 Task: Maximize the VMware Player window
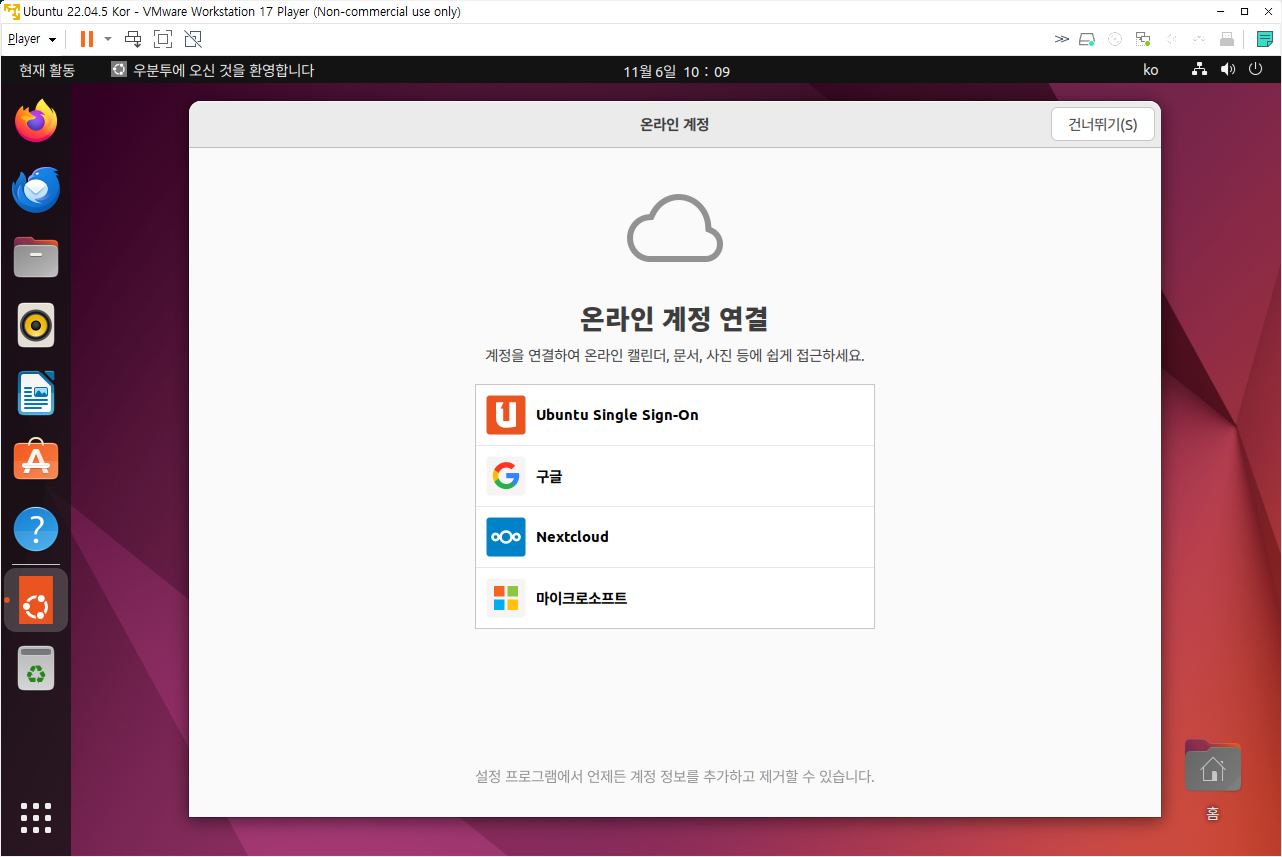tap(1244, 11)
